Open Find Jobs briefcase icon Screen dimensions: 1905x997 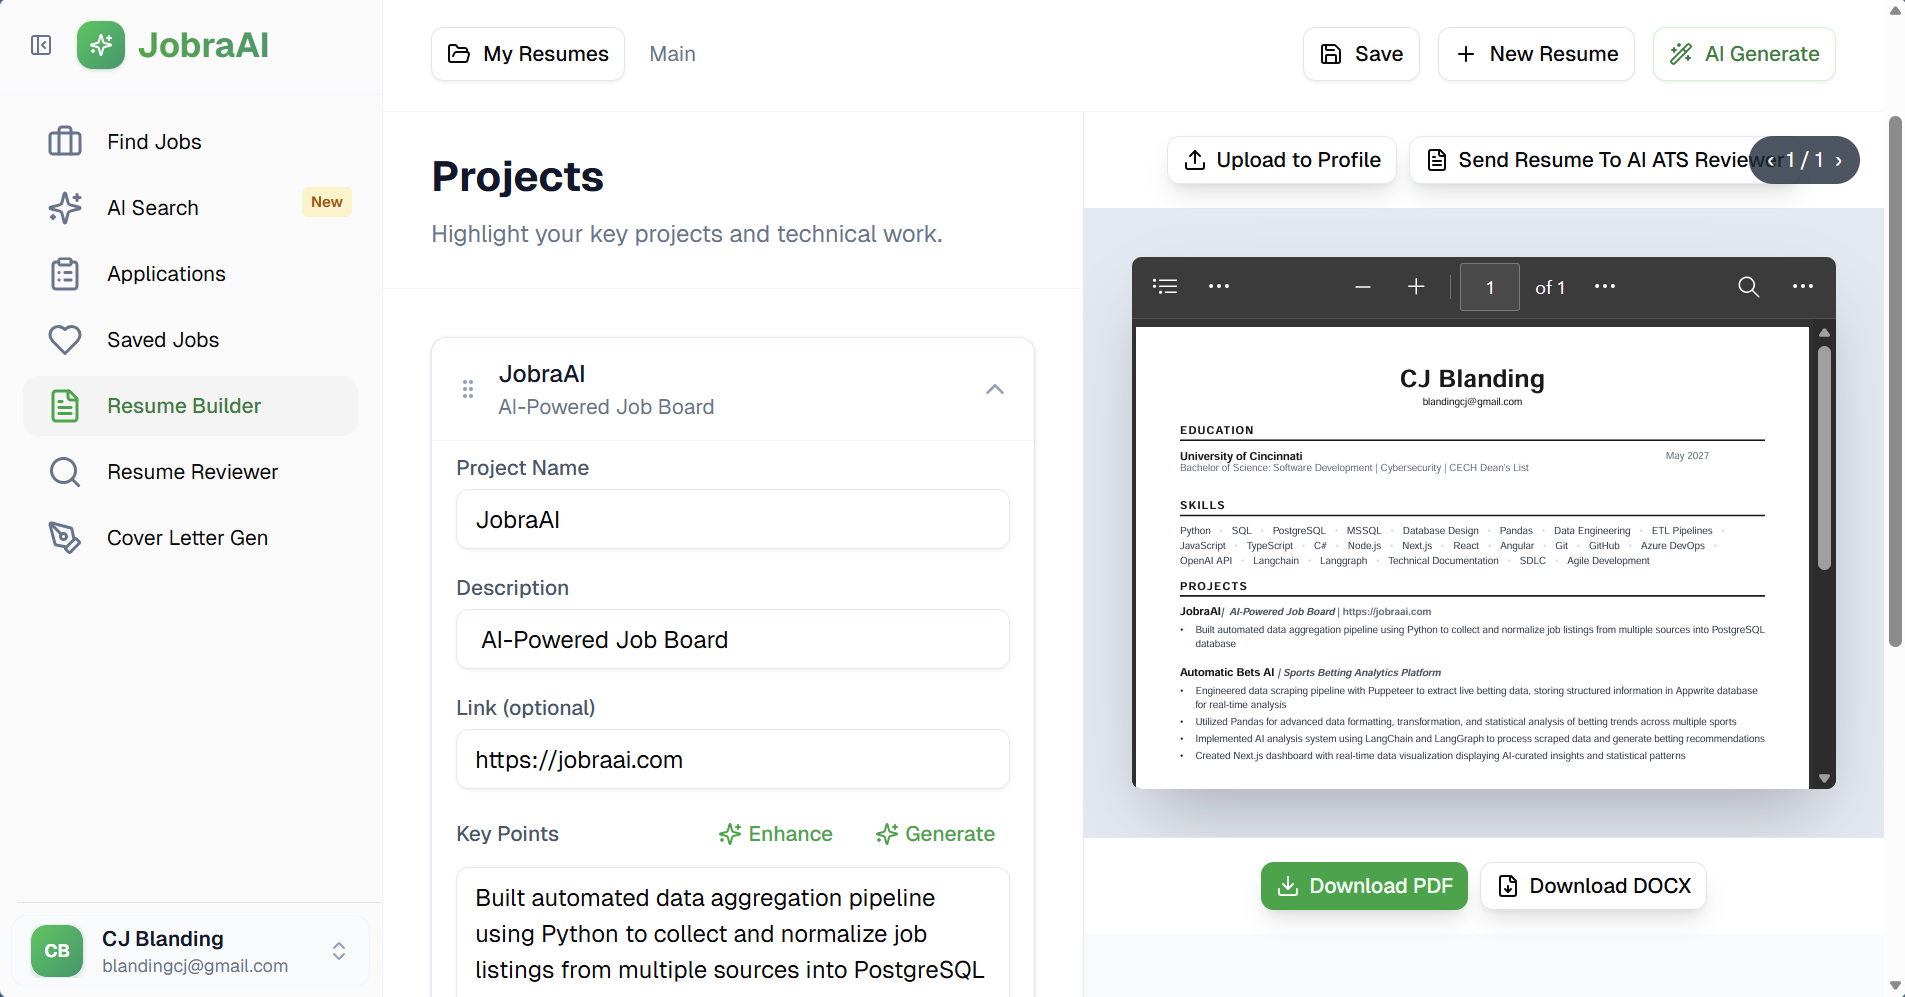point(65,141)
